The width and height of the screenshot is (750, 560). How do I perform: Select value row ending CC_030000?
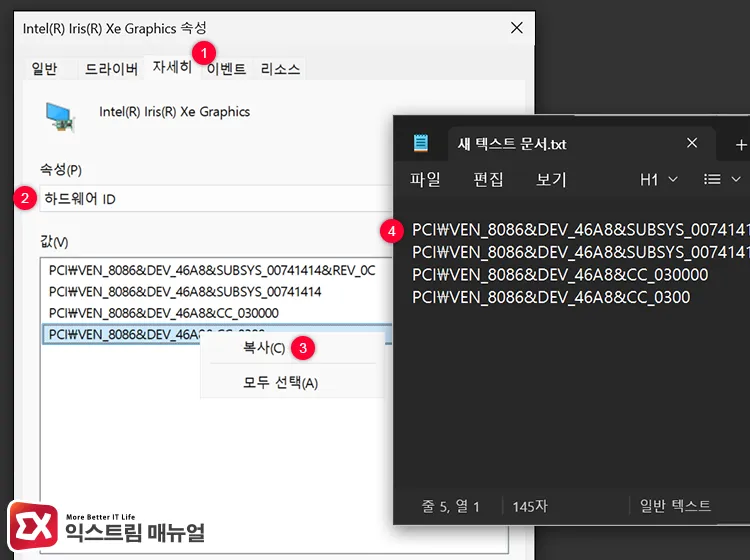click(164, 313)
